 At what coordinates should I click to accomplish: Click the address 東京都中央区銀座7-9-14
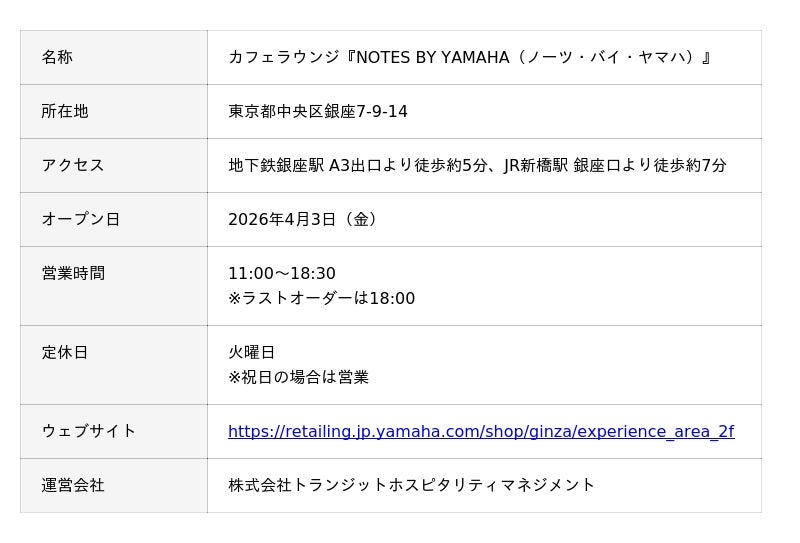pyautogui.click(x=318, y=112)
